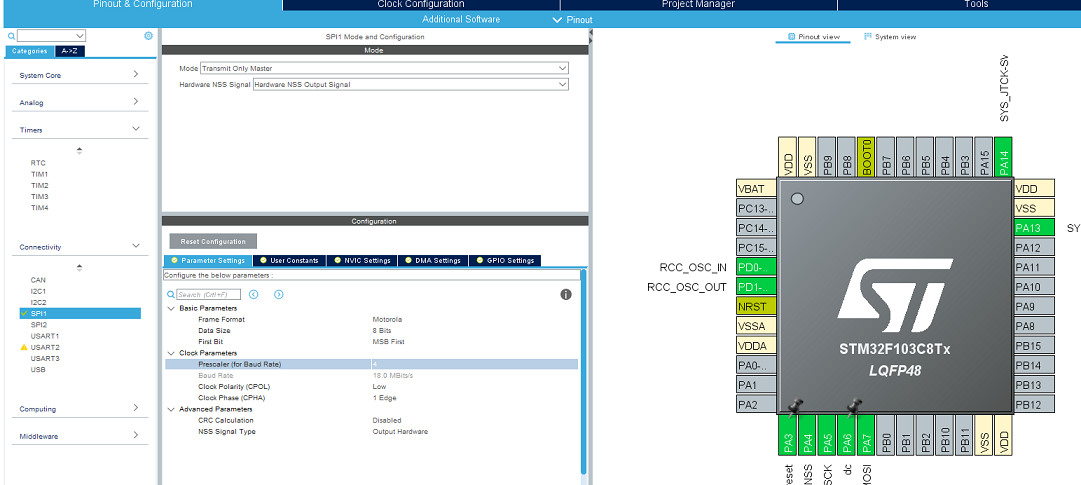Select the Prescaler (for Baud Rate) row
This screenshot has height=485, width=1081.
[x=372, y=364]
